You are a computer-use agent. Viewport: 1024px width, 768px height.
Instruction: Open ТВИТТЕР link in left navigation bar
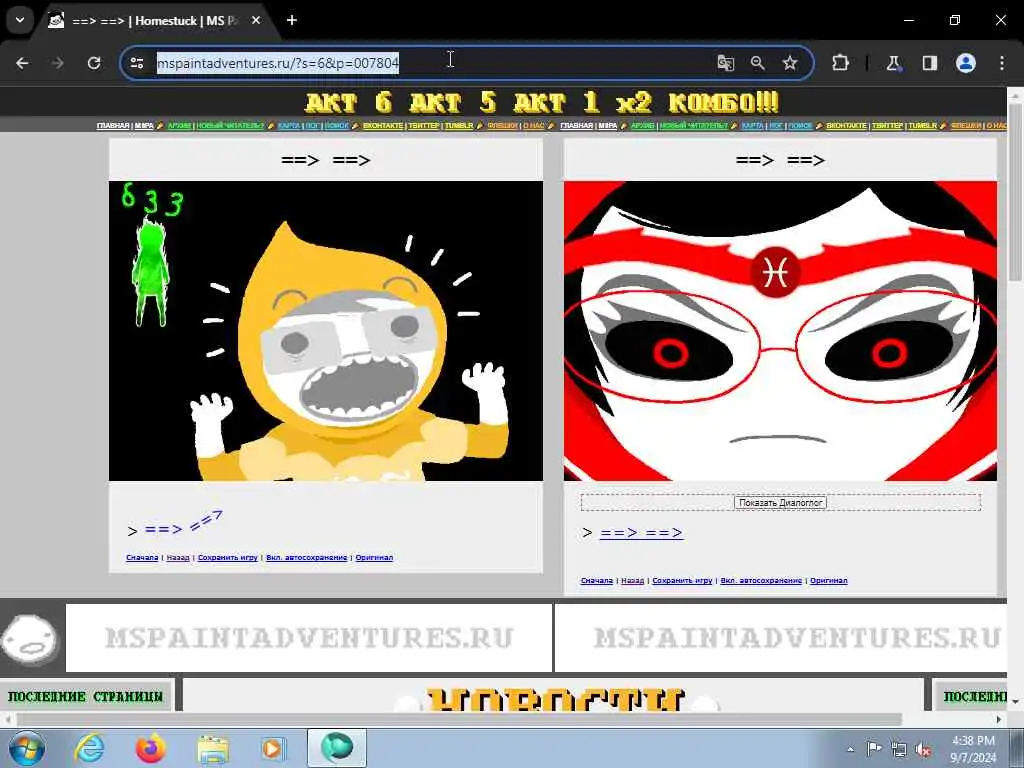[424, 125]
